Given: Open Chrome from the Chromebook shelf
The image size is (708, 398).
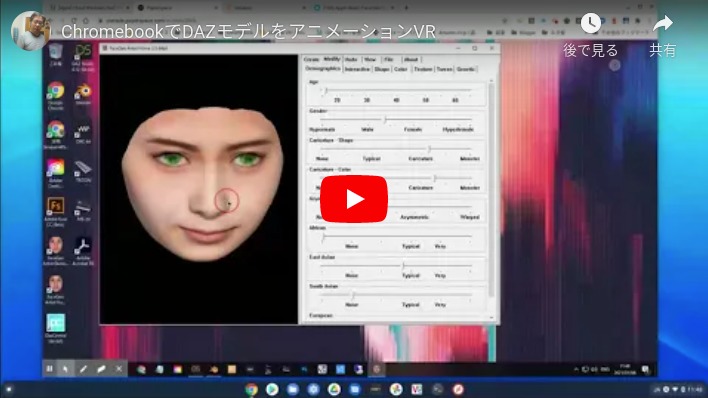Looking at the screenshot, I should pyautogui.click(x=251, y=389).
